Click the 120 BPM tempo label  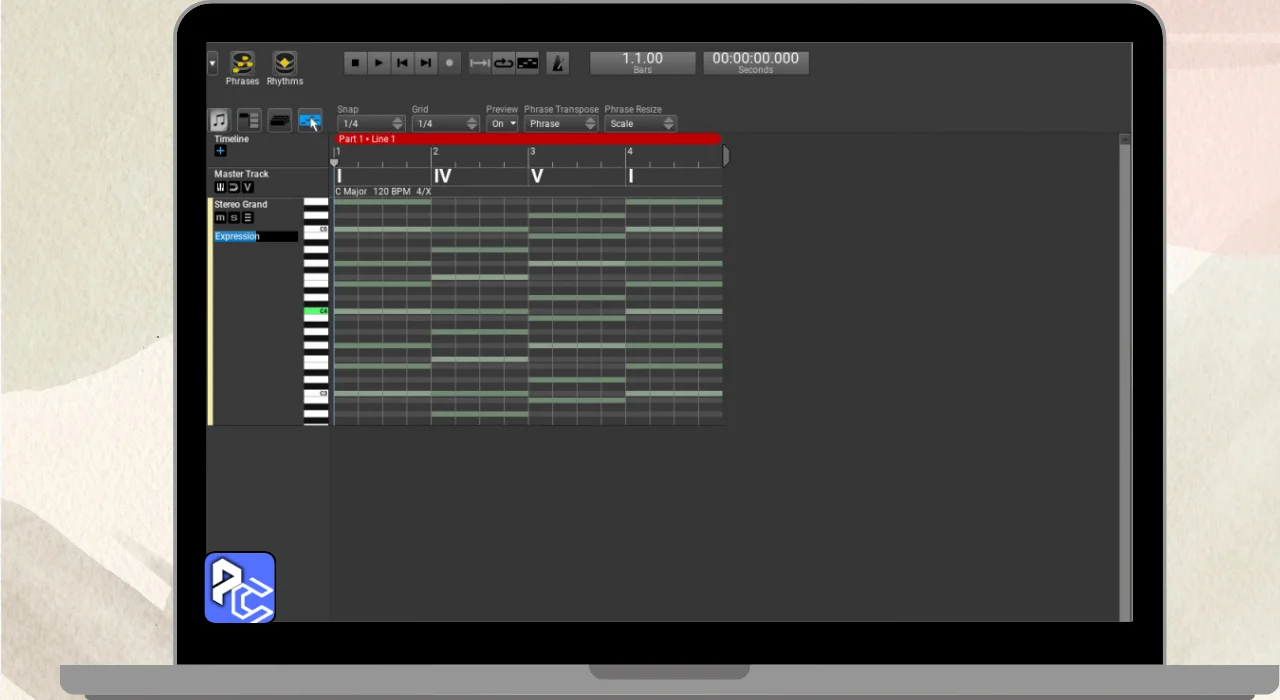pos(391,191)
